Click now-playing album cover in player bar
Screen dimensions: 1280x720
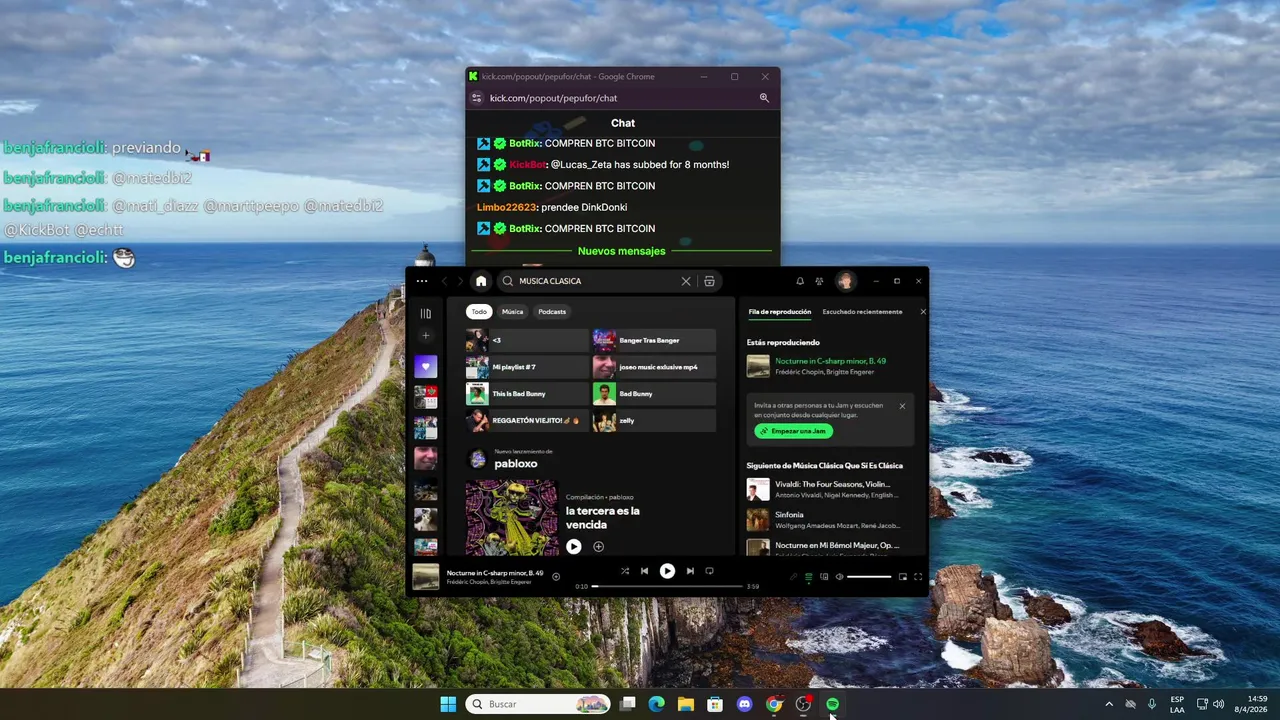click(426, 576)
